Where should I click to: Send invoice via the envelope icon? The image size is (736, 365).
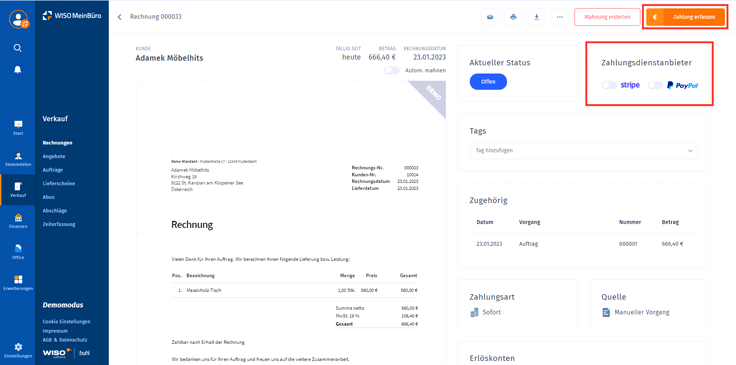(x=490, y=17)
